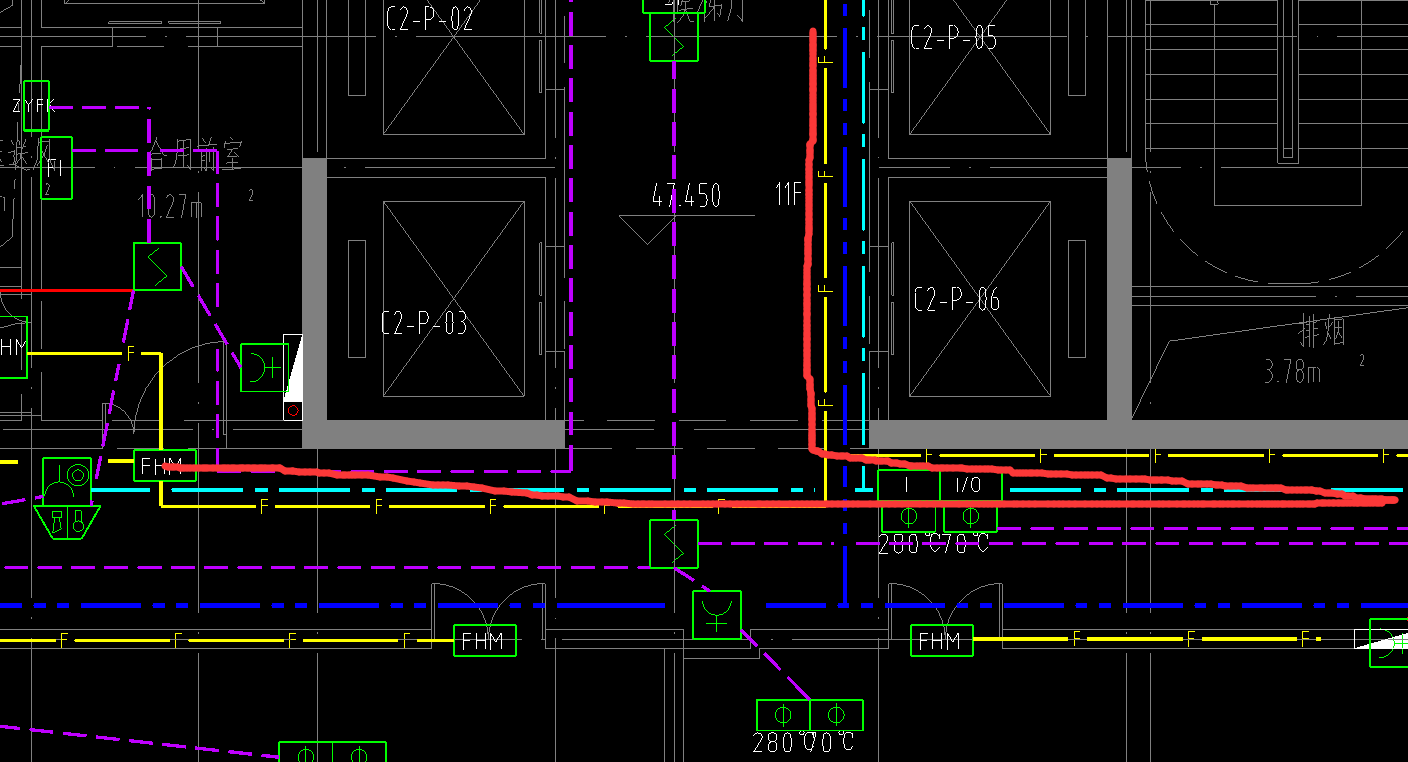Select the right damper symbol above the lower 280℃ label

[836, 715]
